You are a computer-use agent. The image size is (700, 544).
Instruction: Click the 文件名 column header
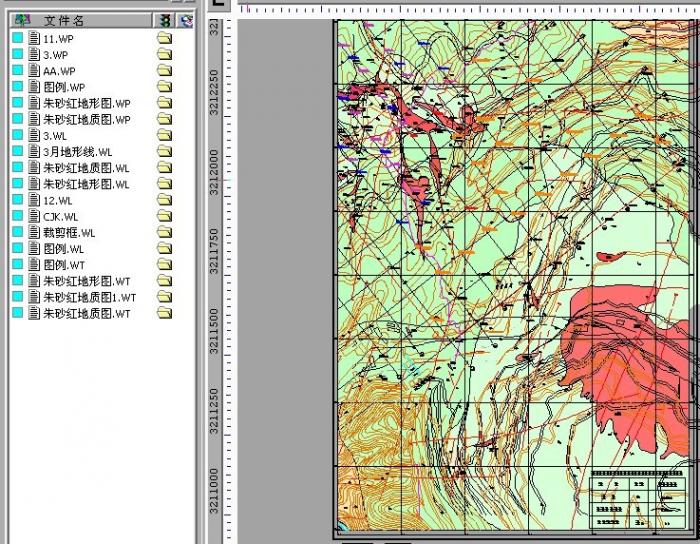(x=64, y=20)
